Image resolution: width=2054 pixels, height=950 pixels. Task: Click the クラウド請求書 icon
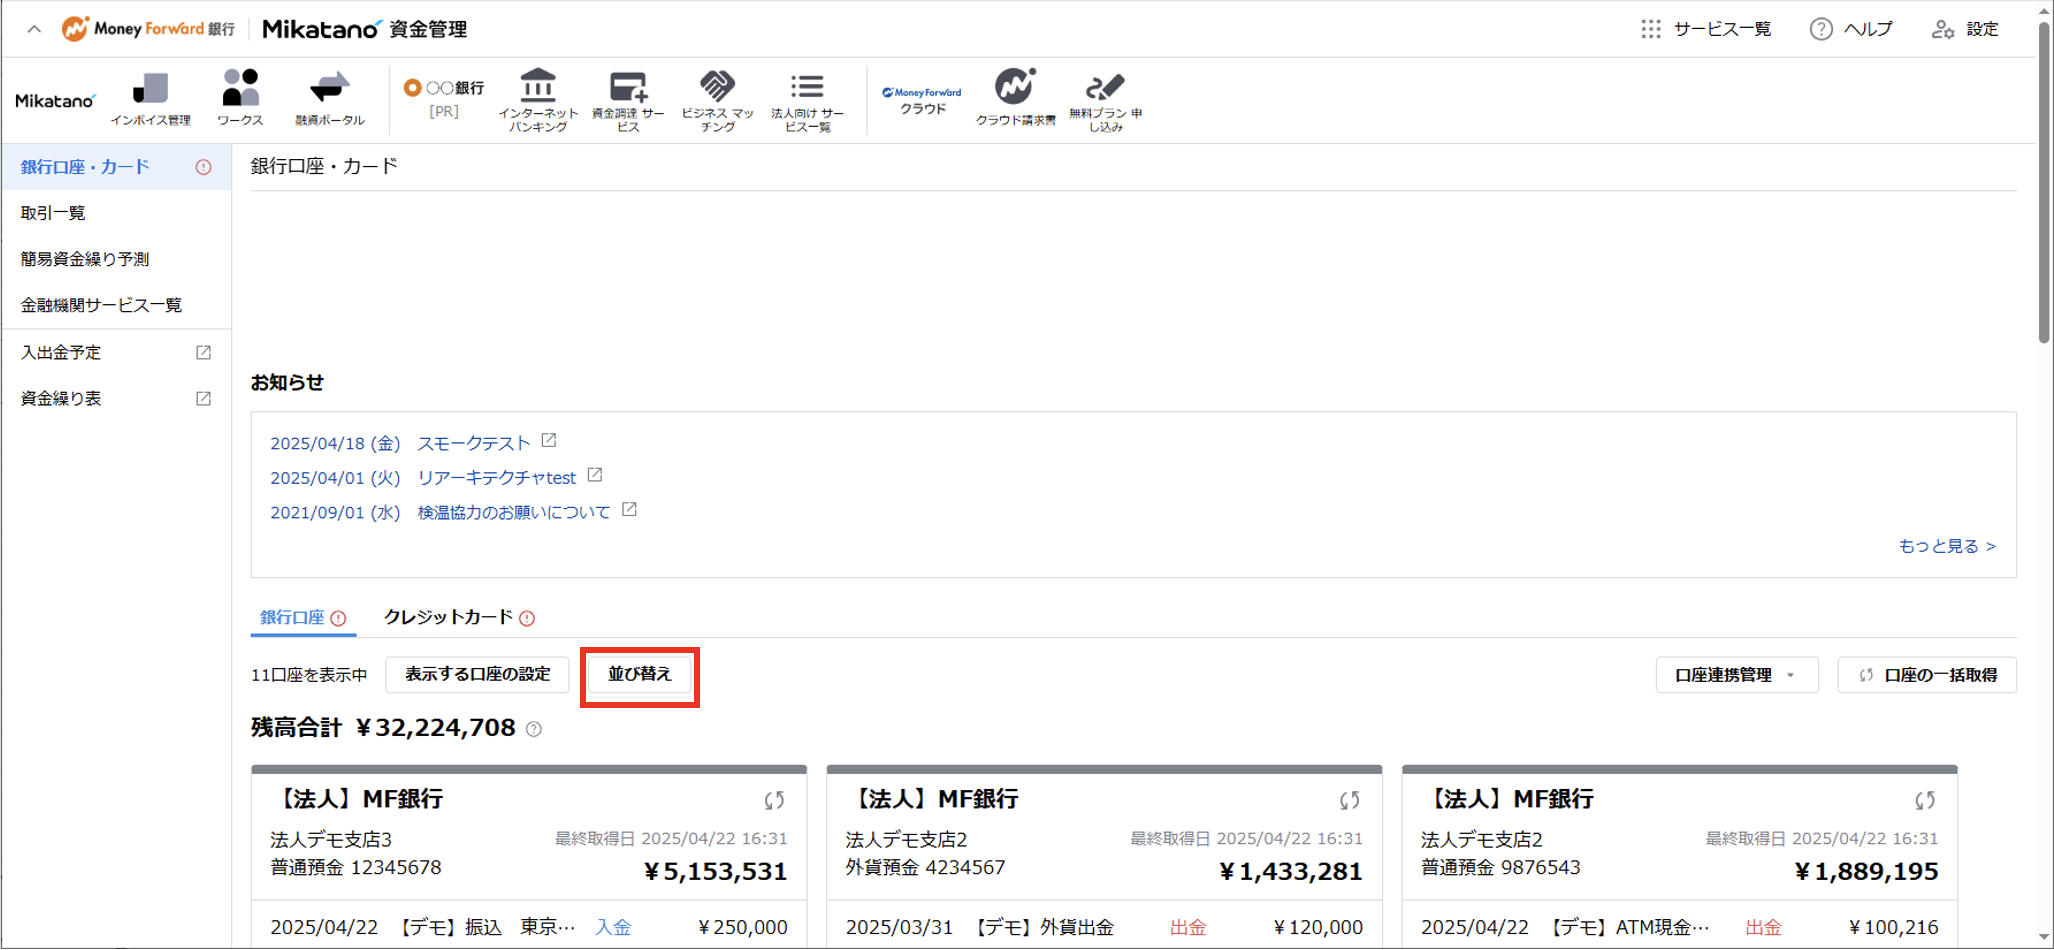[1015, 95]
